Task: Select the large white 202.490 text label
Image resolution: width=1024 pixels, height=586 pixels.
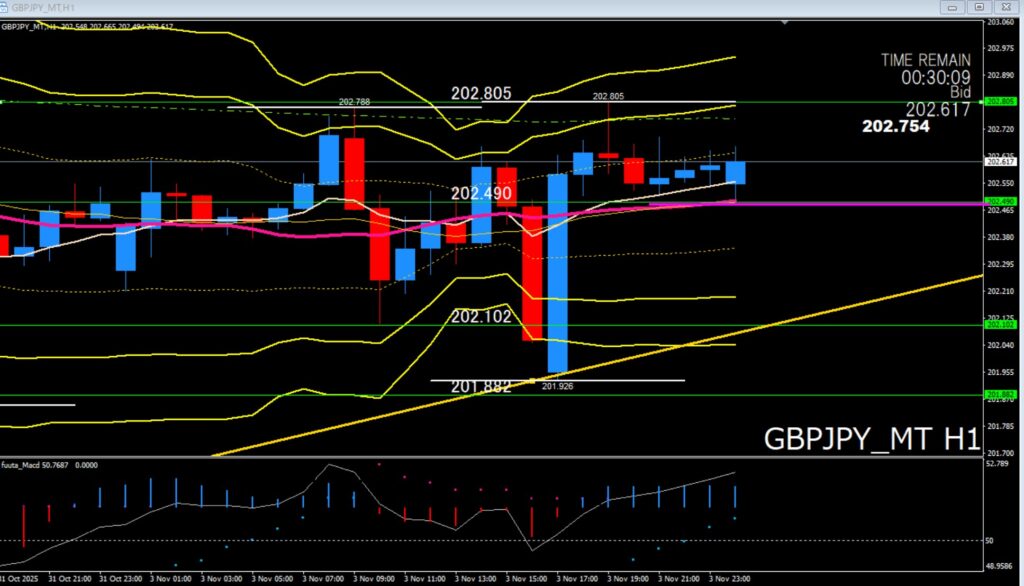Action: [x=482, y=193]
